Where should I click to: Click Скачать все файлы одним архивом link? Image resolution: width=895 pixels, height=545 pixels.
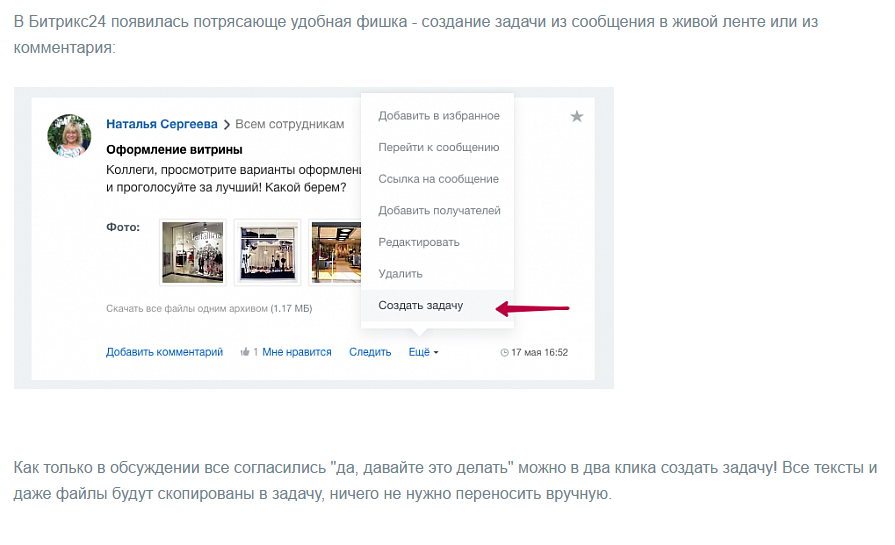pos(209,308)
